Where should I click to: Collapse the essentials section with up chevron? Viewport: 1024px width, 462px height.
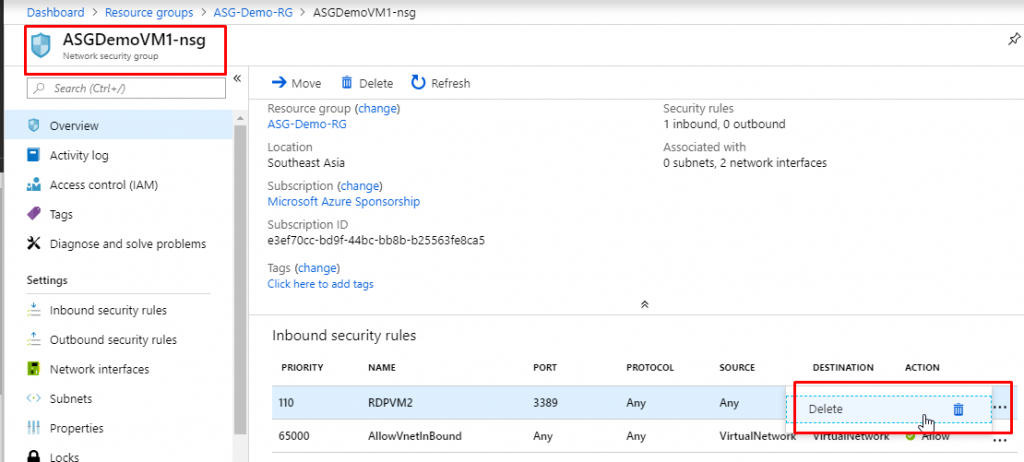click(x=645, y=303)
